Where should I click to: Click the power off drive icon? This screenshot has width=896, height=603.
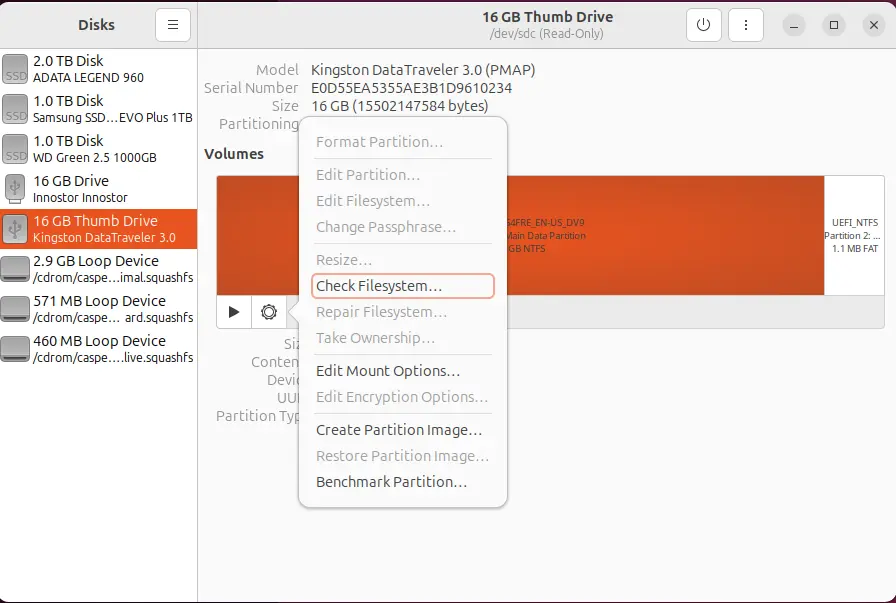[703, 25]
